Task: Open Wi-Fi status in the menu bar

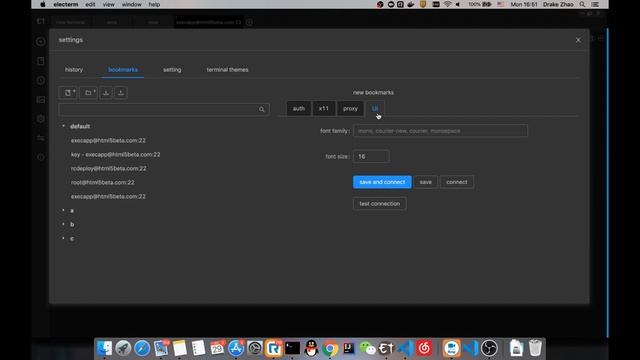Action: [x=448, y=4]
